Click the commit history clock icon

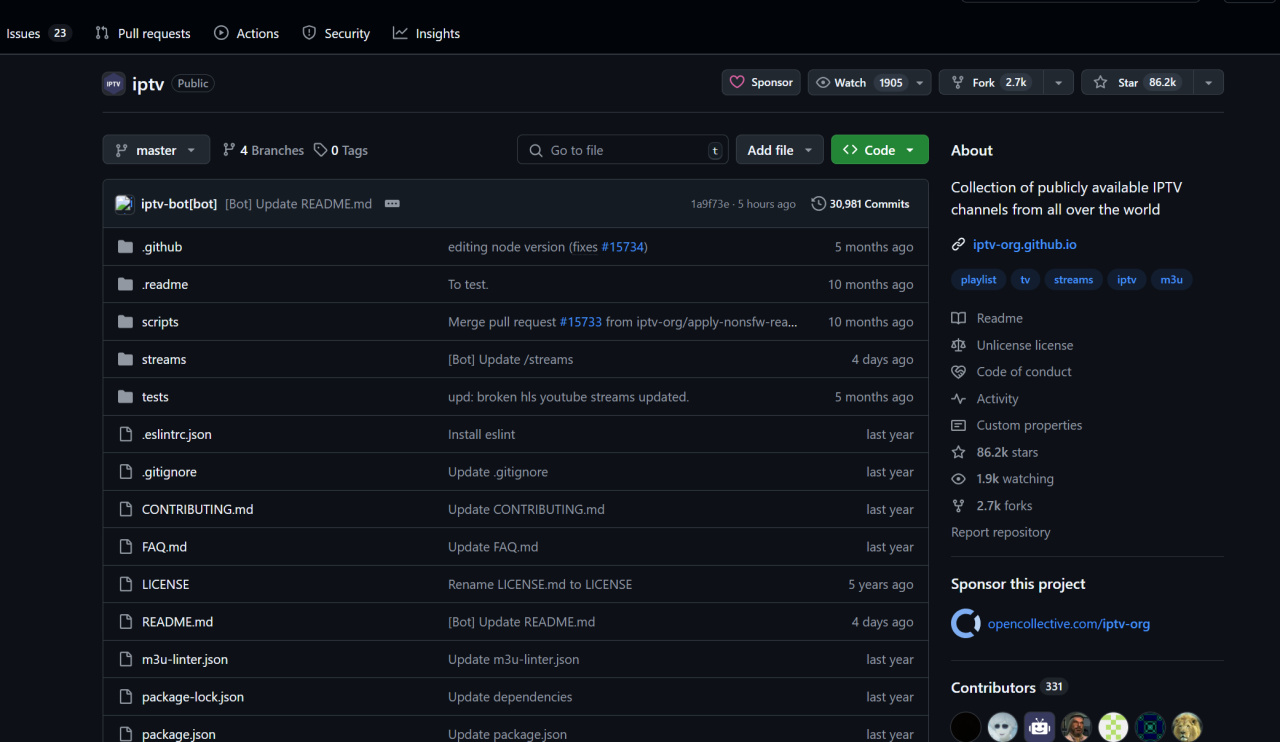coord(818,204)
